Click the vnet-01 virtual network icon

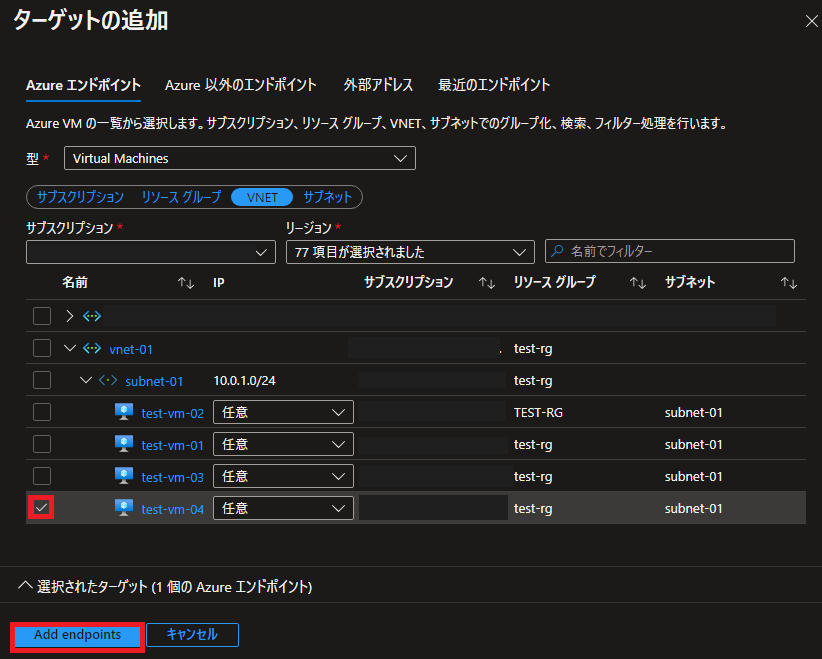click(x=92, y=349)
